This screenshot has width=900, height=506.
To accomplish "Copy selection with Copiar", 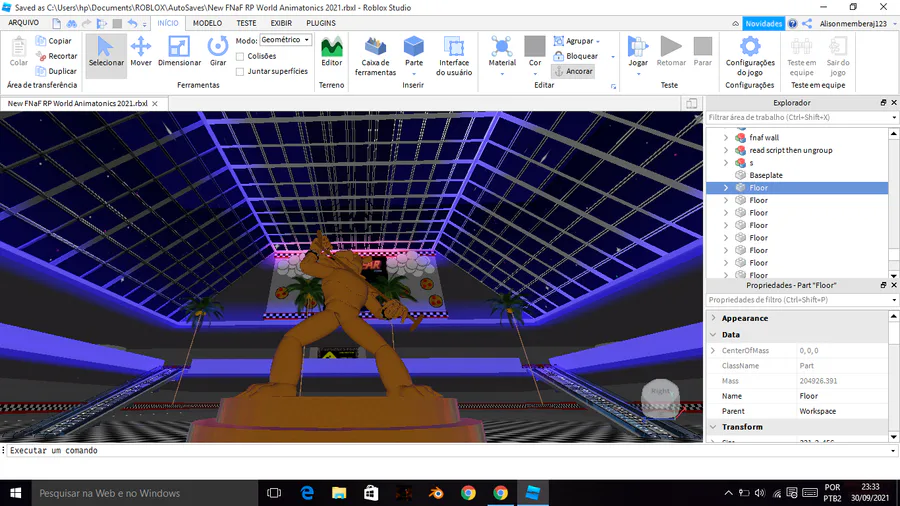I will pos(53,41).
